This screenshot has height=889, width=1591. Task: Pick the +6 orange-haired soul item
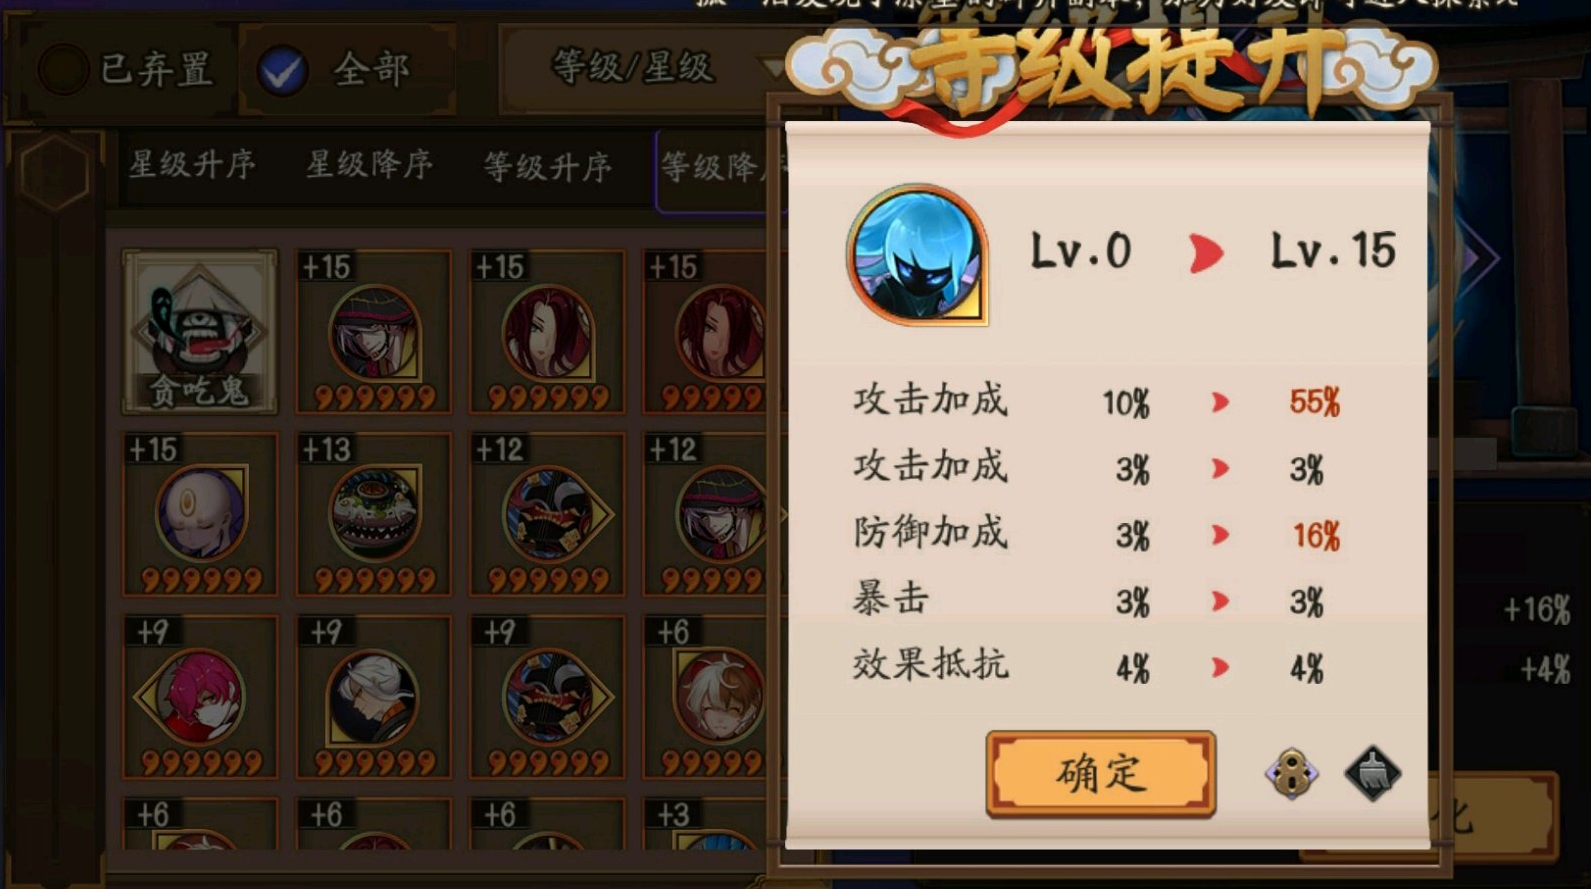pos(706,697)
